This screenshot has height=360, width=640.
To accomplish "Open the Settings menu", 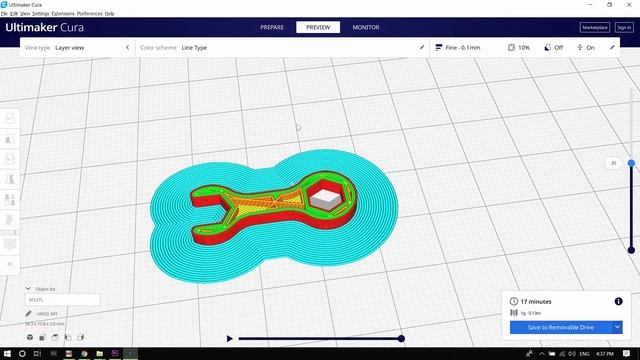I will point(40,13).
